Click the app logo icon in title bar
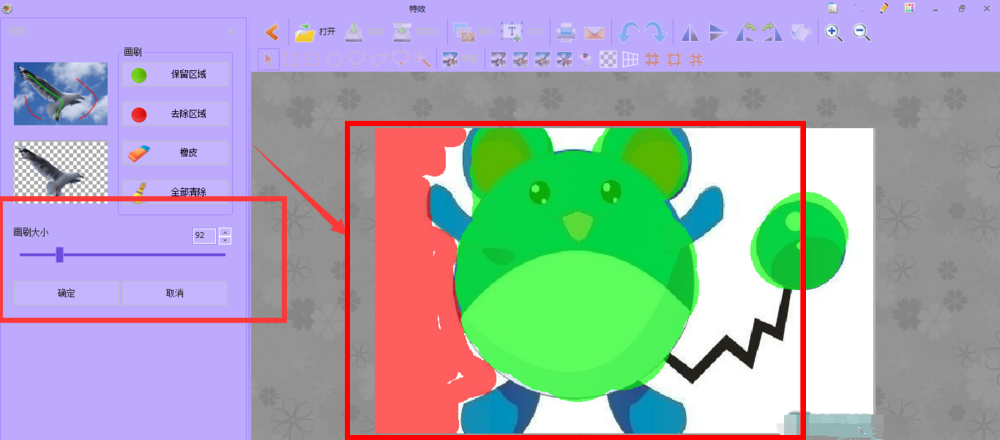 [x=8, y=8]
